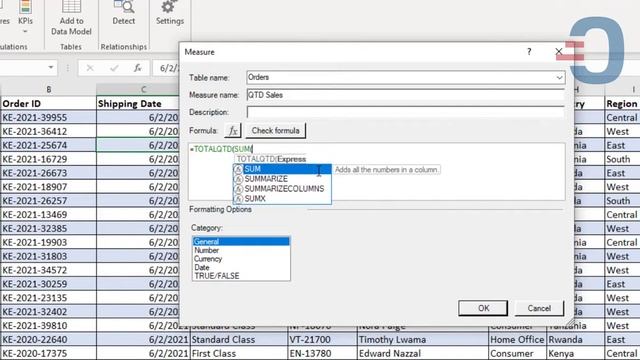The width and height of the screenshot is (640, 360).
Task: Click the Home Office segment cell
Action: (x=517, y=340)
